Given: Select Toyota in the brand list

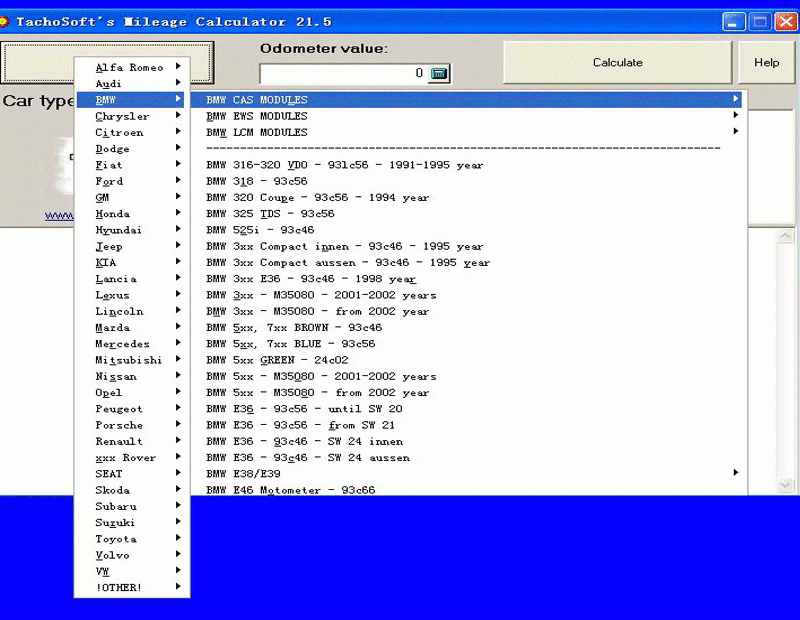Looking at the screenshot, I should click(116, 539).
